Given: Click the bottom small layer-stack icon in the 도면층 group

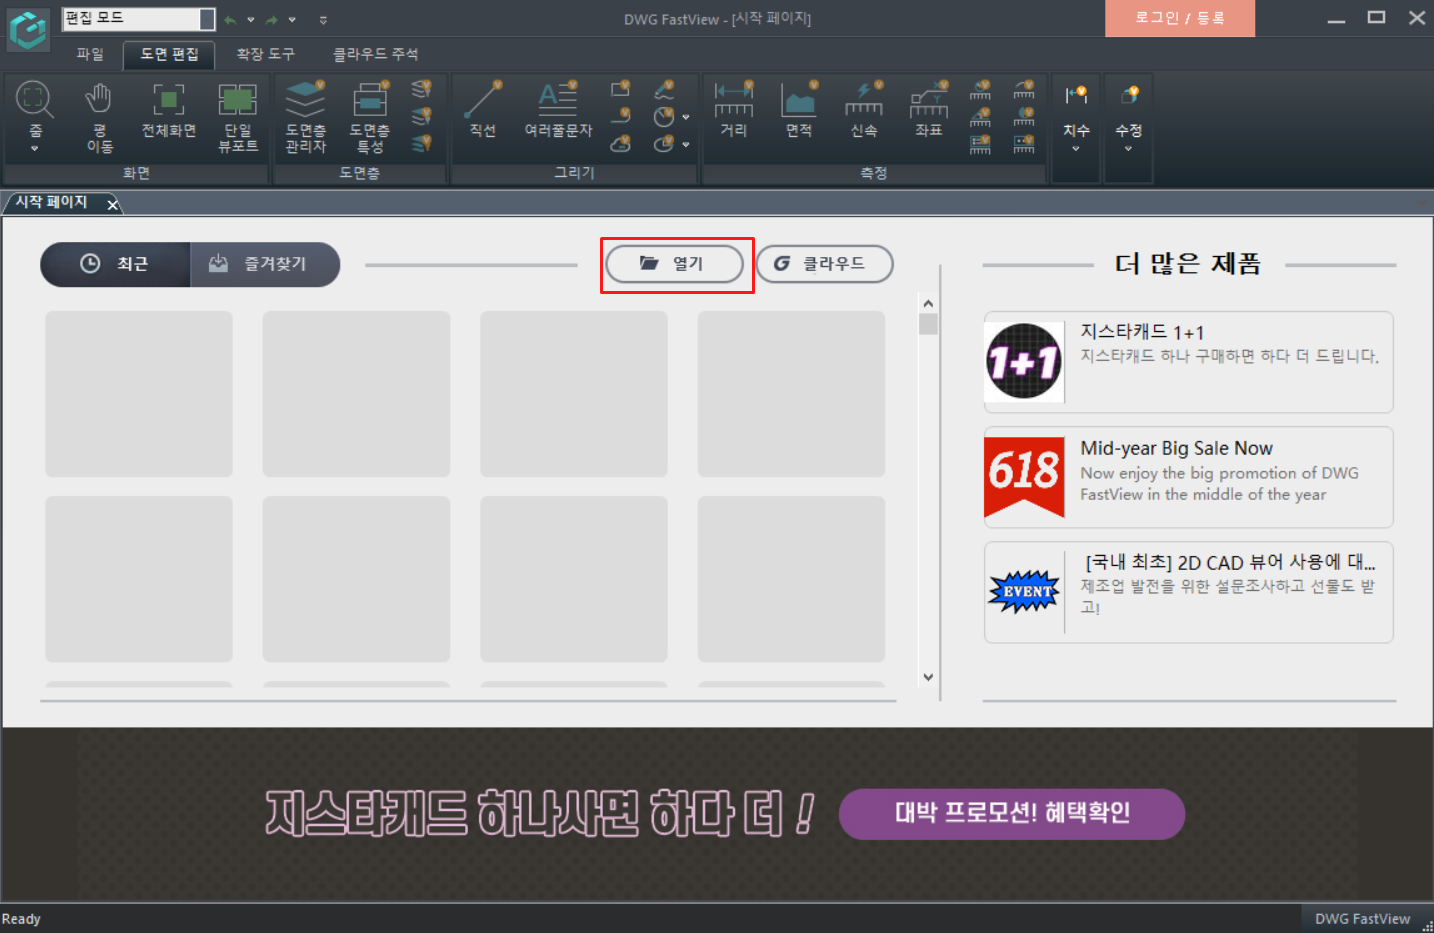Looking at the screenshot, I should pyautogui.click(x=422, y=143).
